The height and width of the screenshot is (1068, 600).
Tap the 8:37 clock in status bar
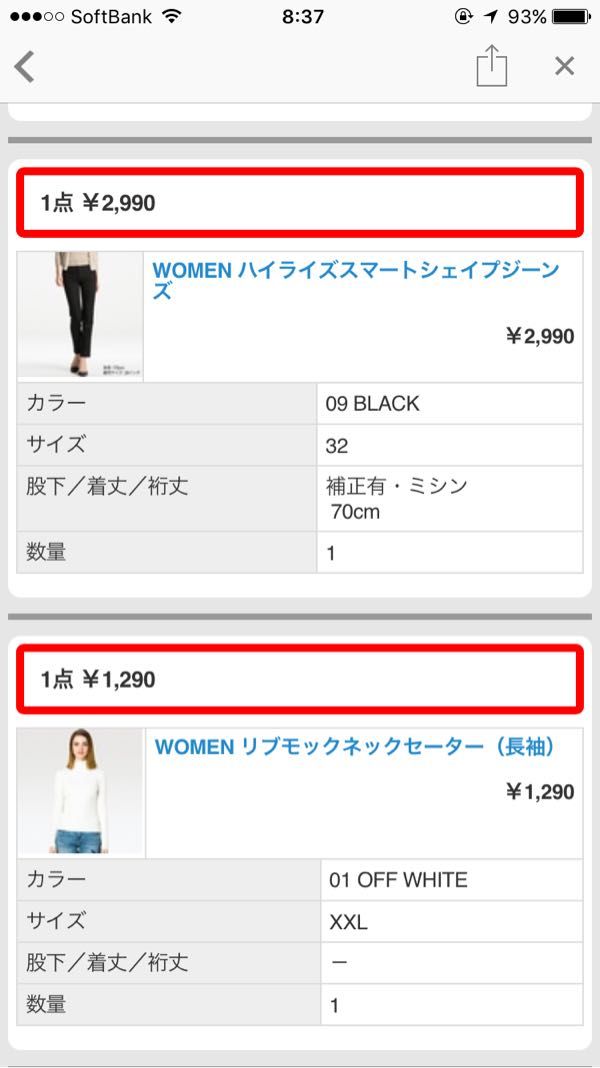click(x=302, y=16)
